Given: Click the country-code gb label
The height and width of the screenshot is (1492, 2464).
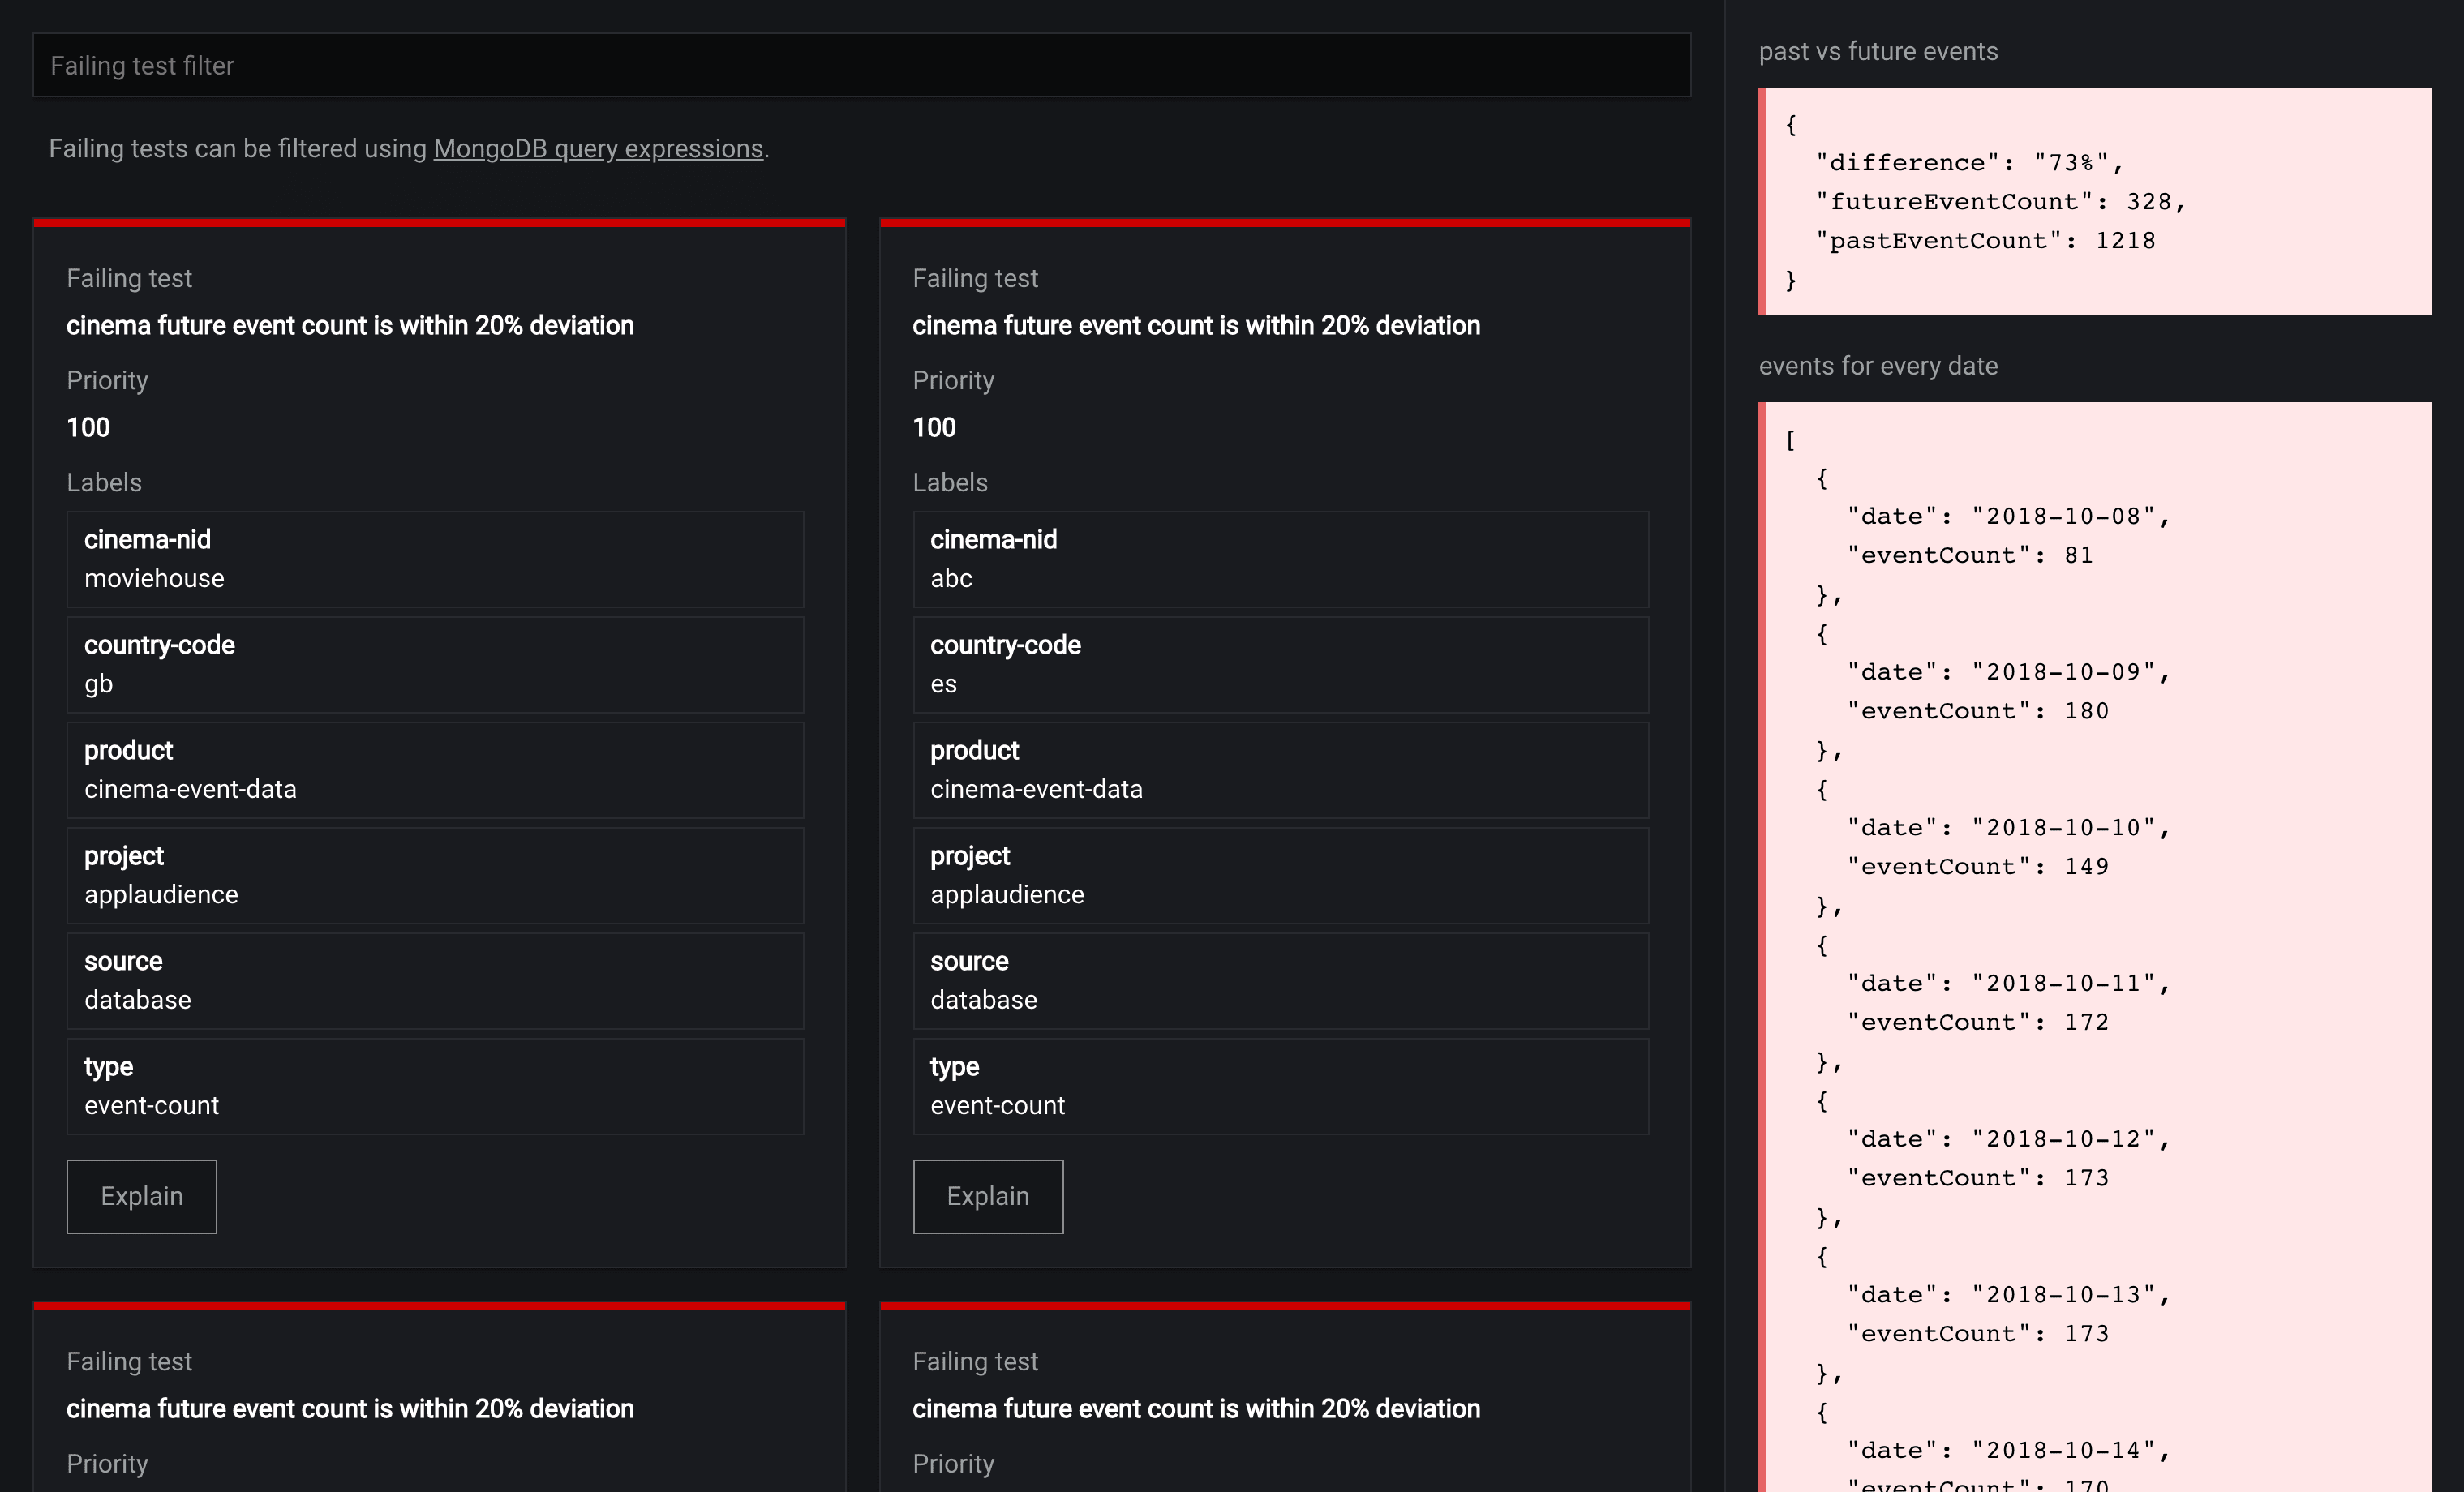Looking at the screenshot, I should pos(435,664).
